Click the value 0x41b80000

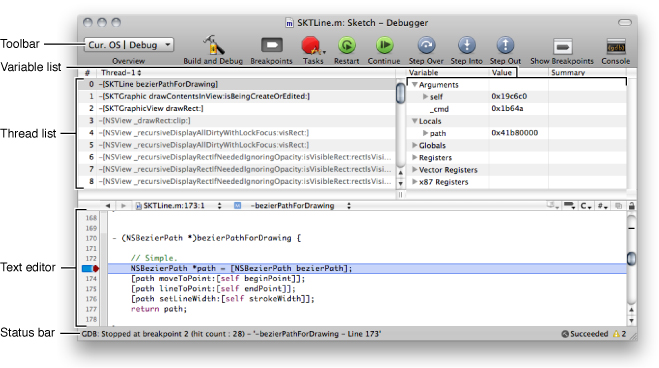[514, 133]
